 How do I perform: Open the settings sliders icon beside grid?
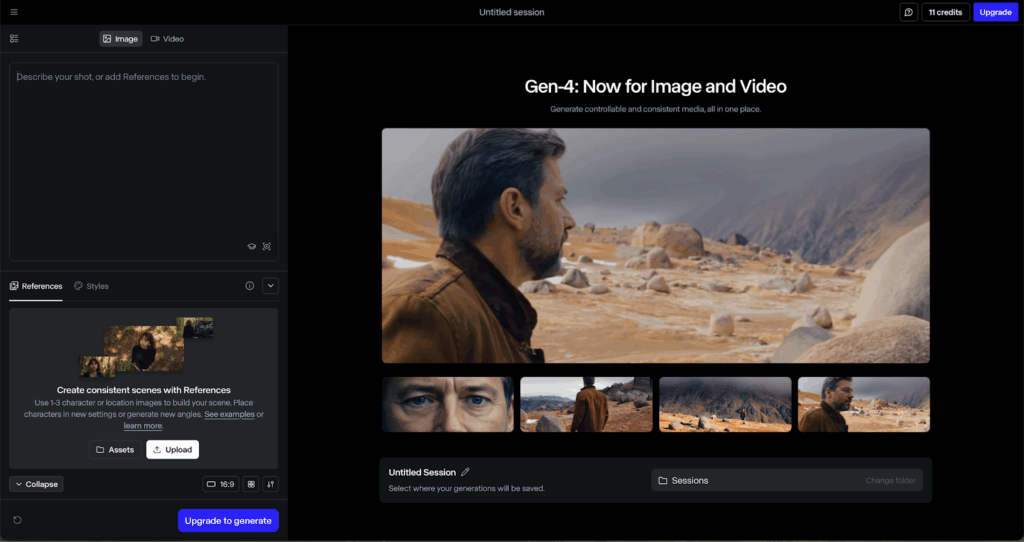(270, 484)
